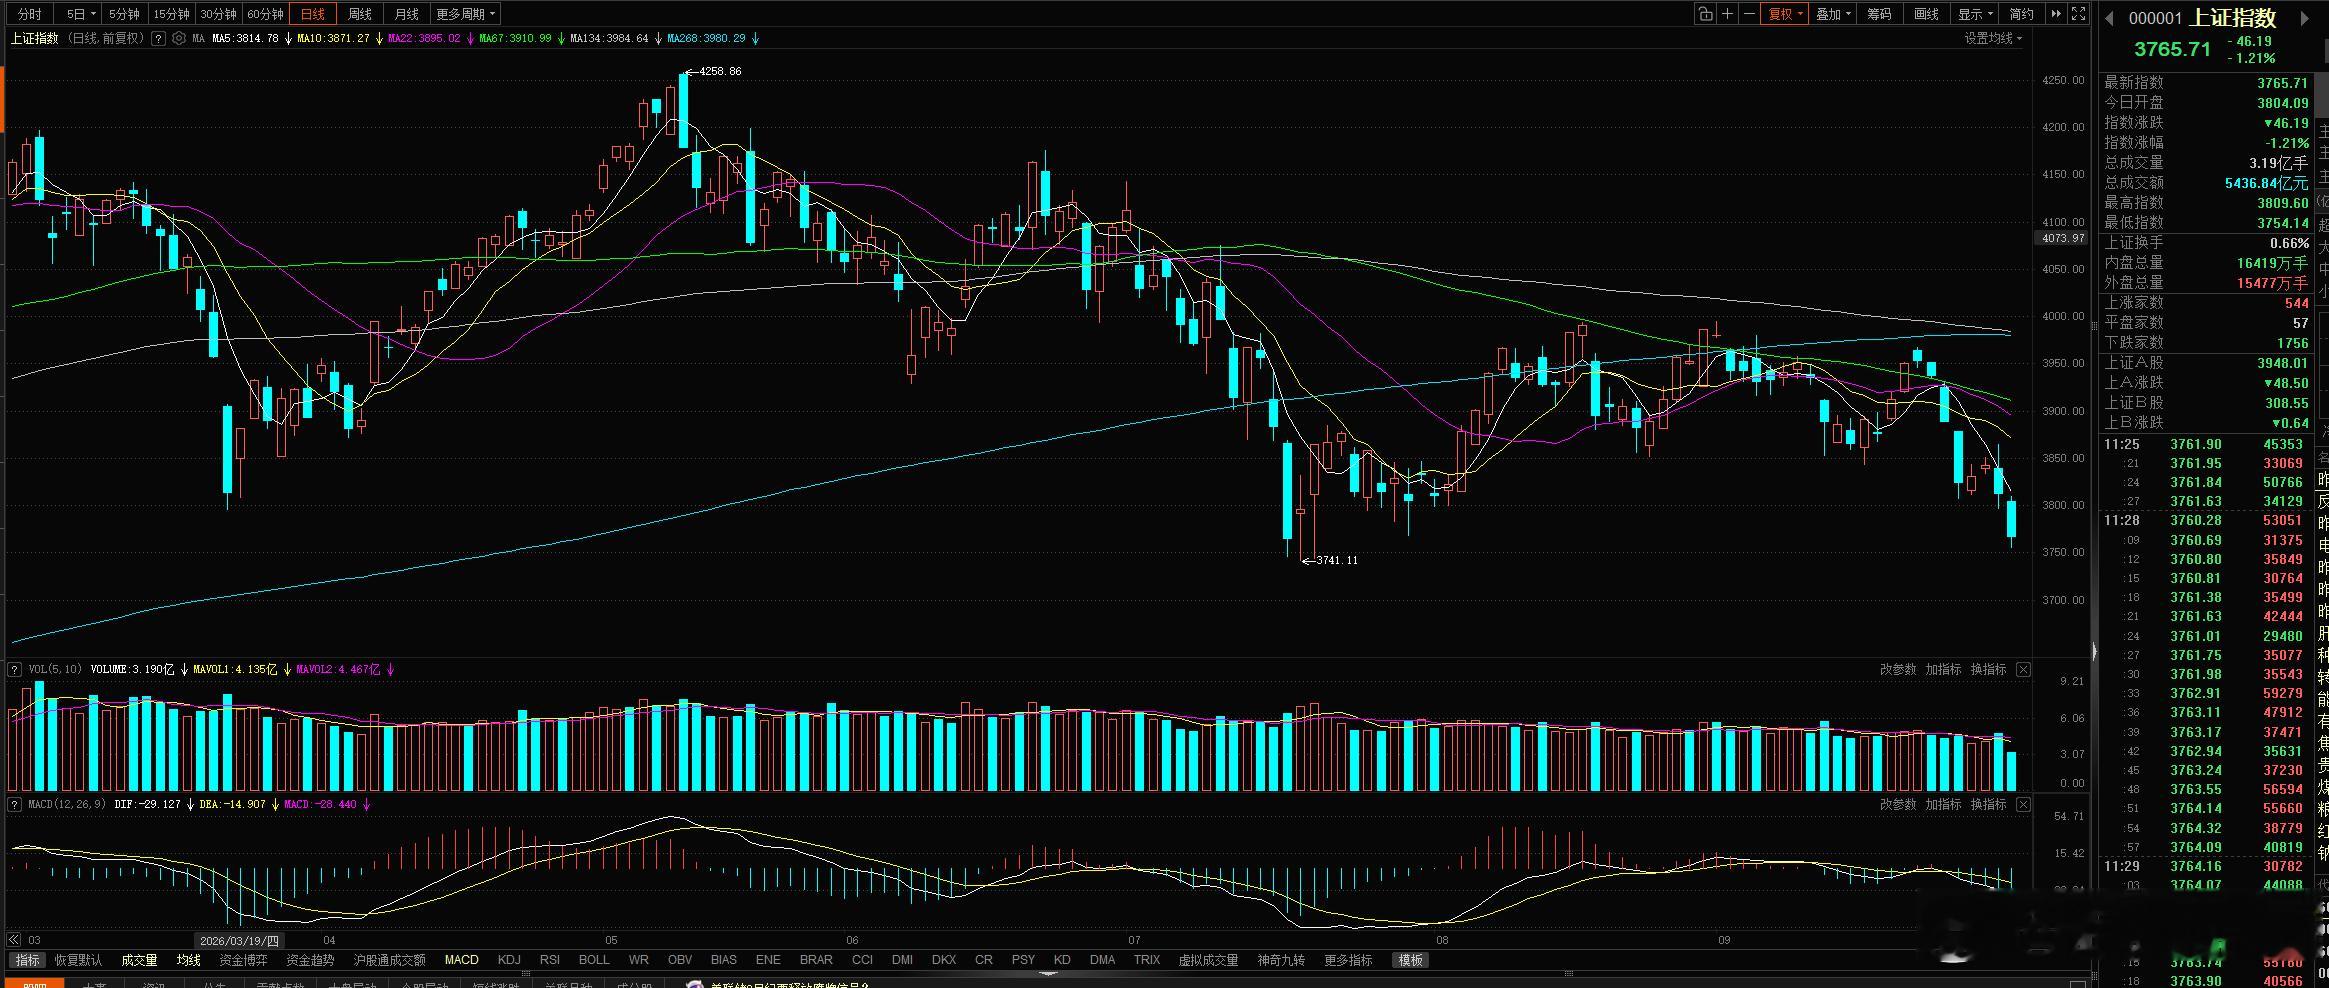Open the 设置均线 dropdown
2329x988 pixels.
coord(1993,38)
